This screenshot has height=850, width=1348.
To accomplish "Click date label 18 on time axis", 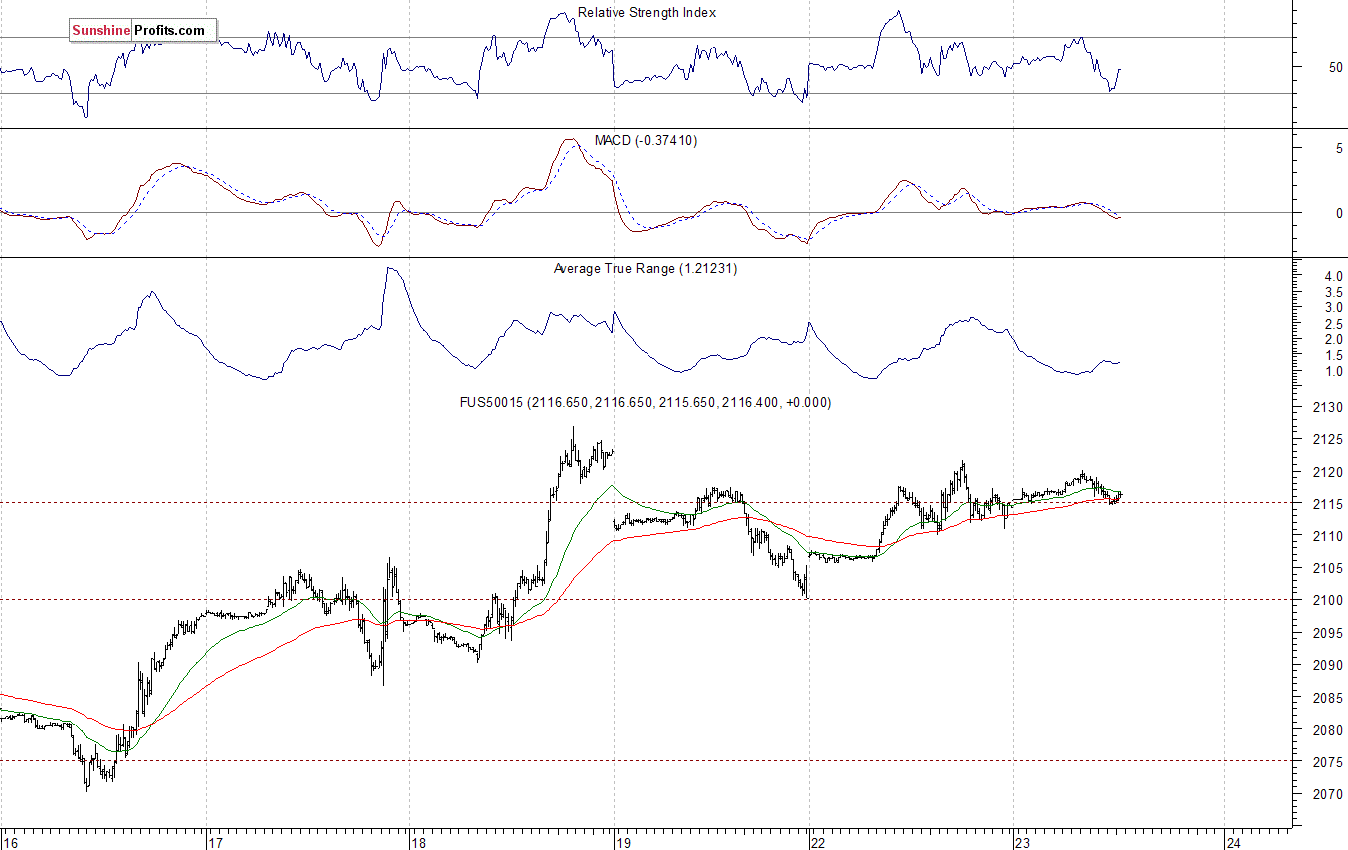I will tap(418, 841).
